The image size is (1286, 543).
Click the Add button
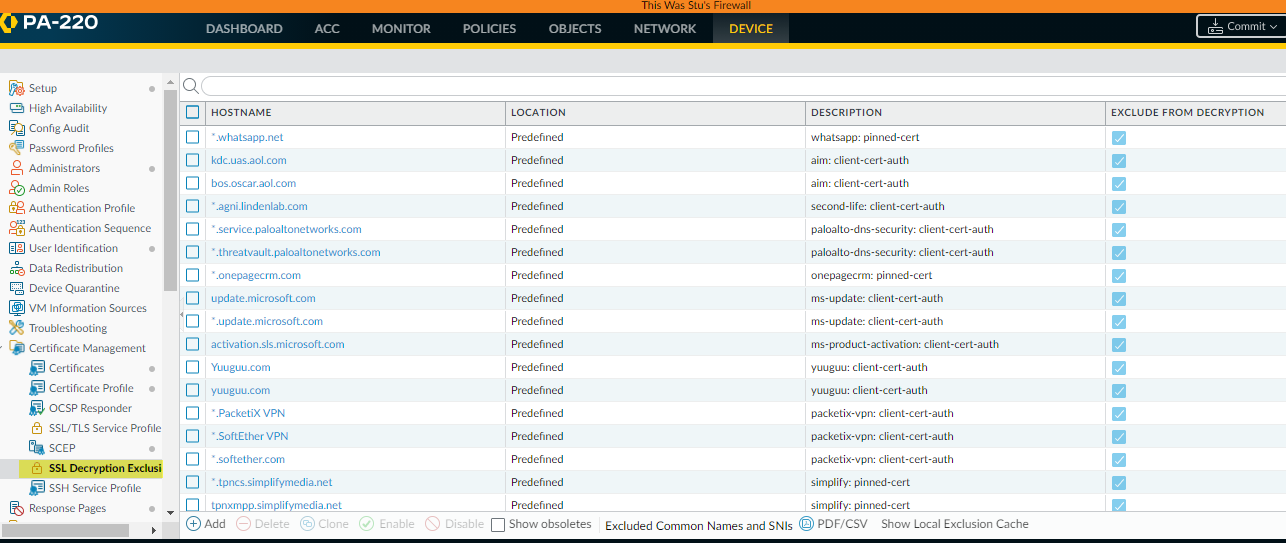tap(206, 524)
